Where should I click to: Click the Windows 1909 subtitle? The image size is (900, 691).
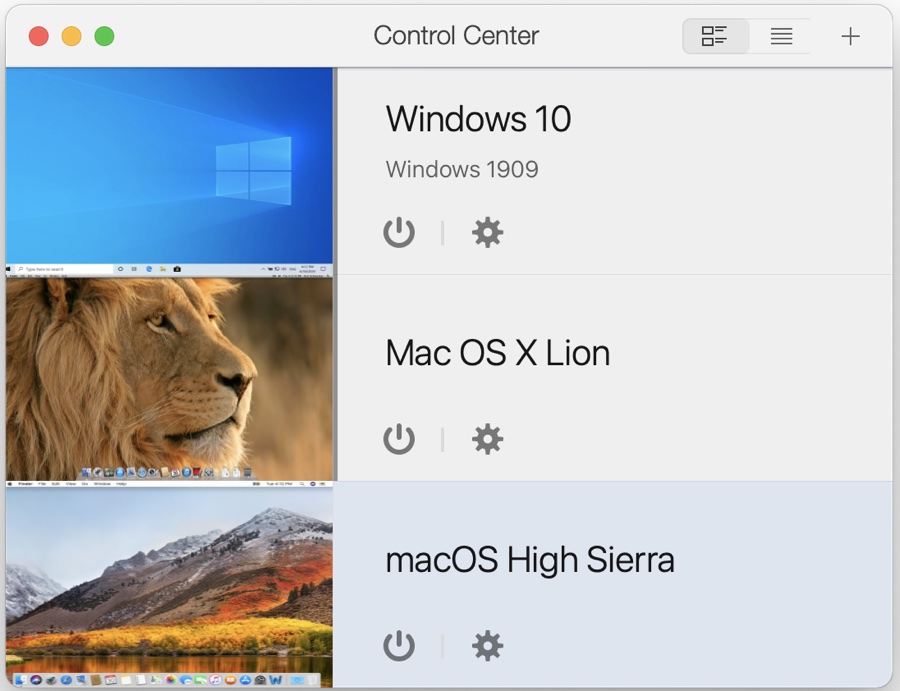pos(462,169)
